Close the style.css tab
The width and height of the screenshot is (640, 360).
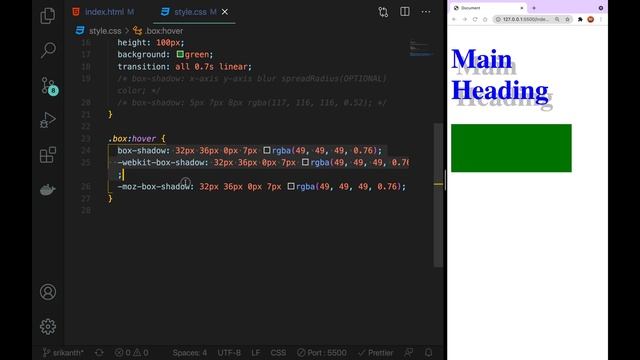click(225, 12)
